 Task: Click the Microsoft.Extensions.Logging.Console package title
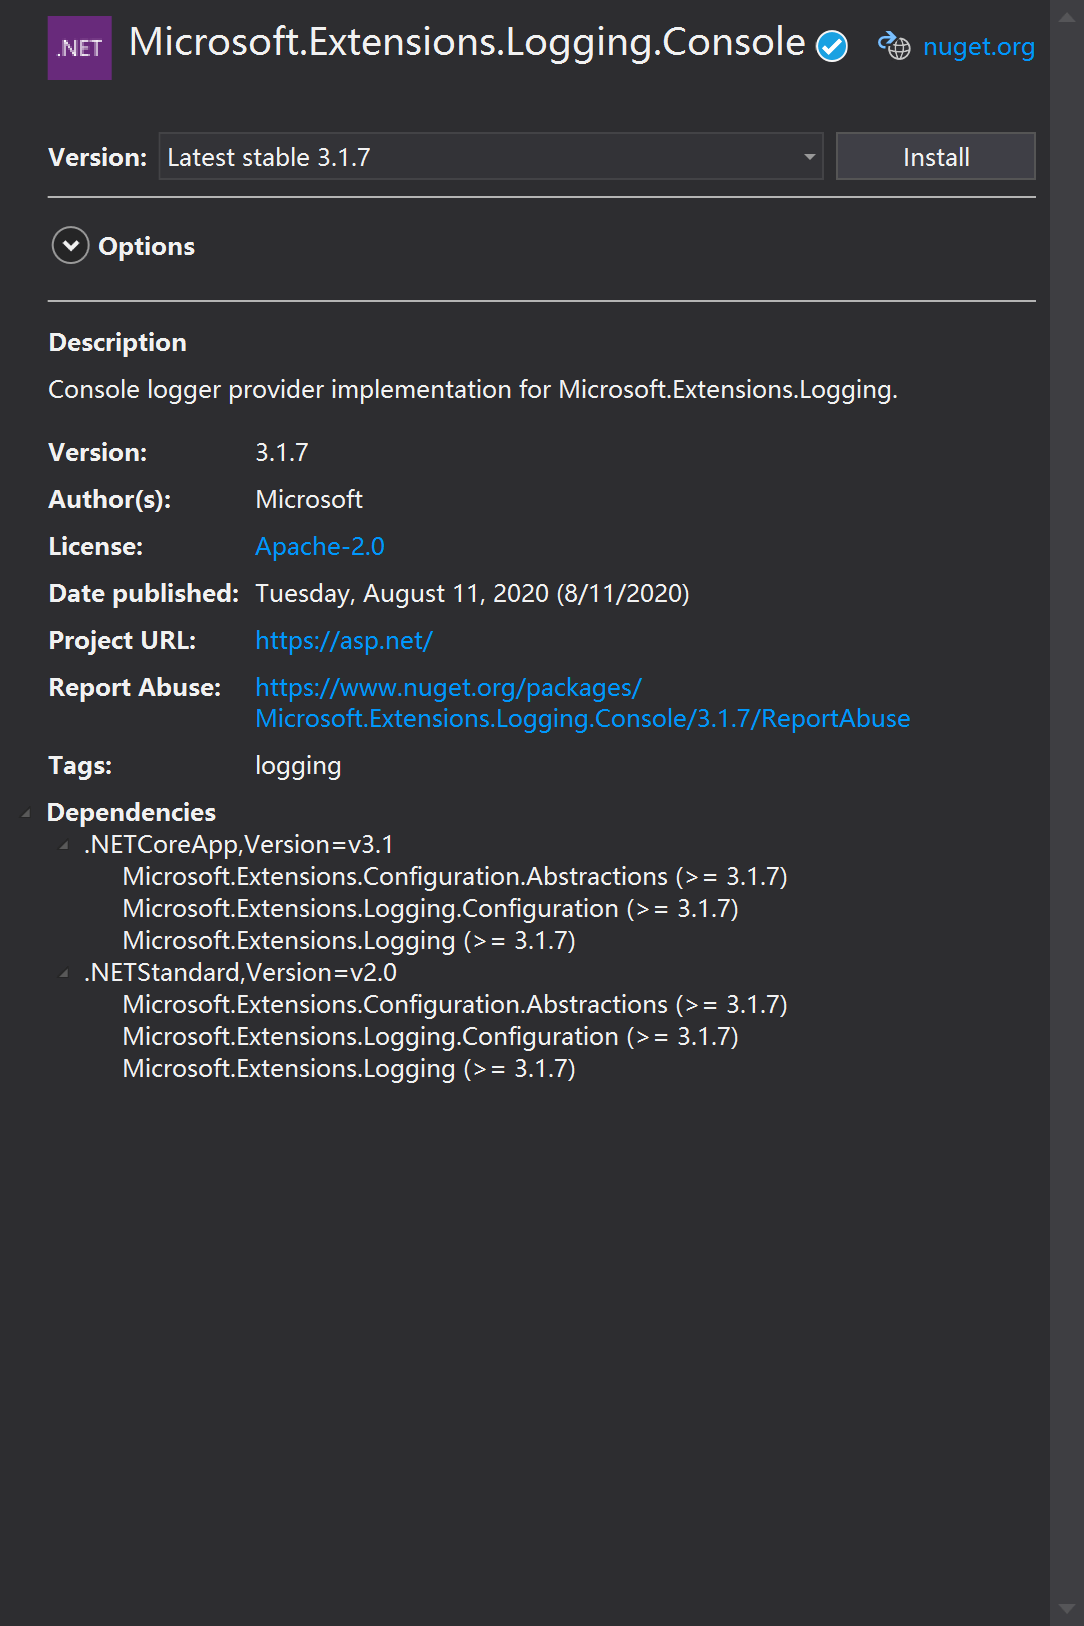[x=467, y=43]
